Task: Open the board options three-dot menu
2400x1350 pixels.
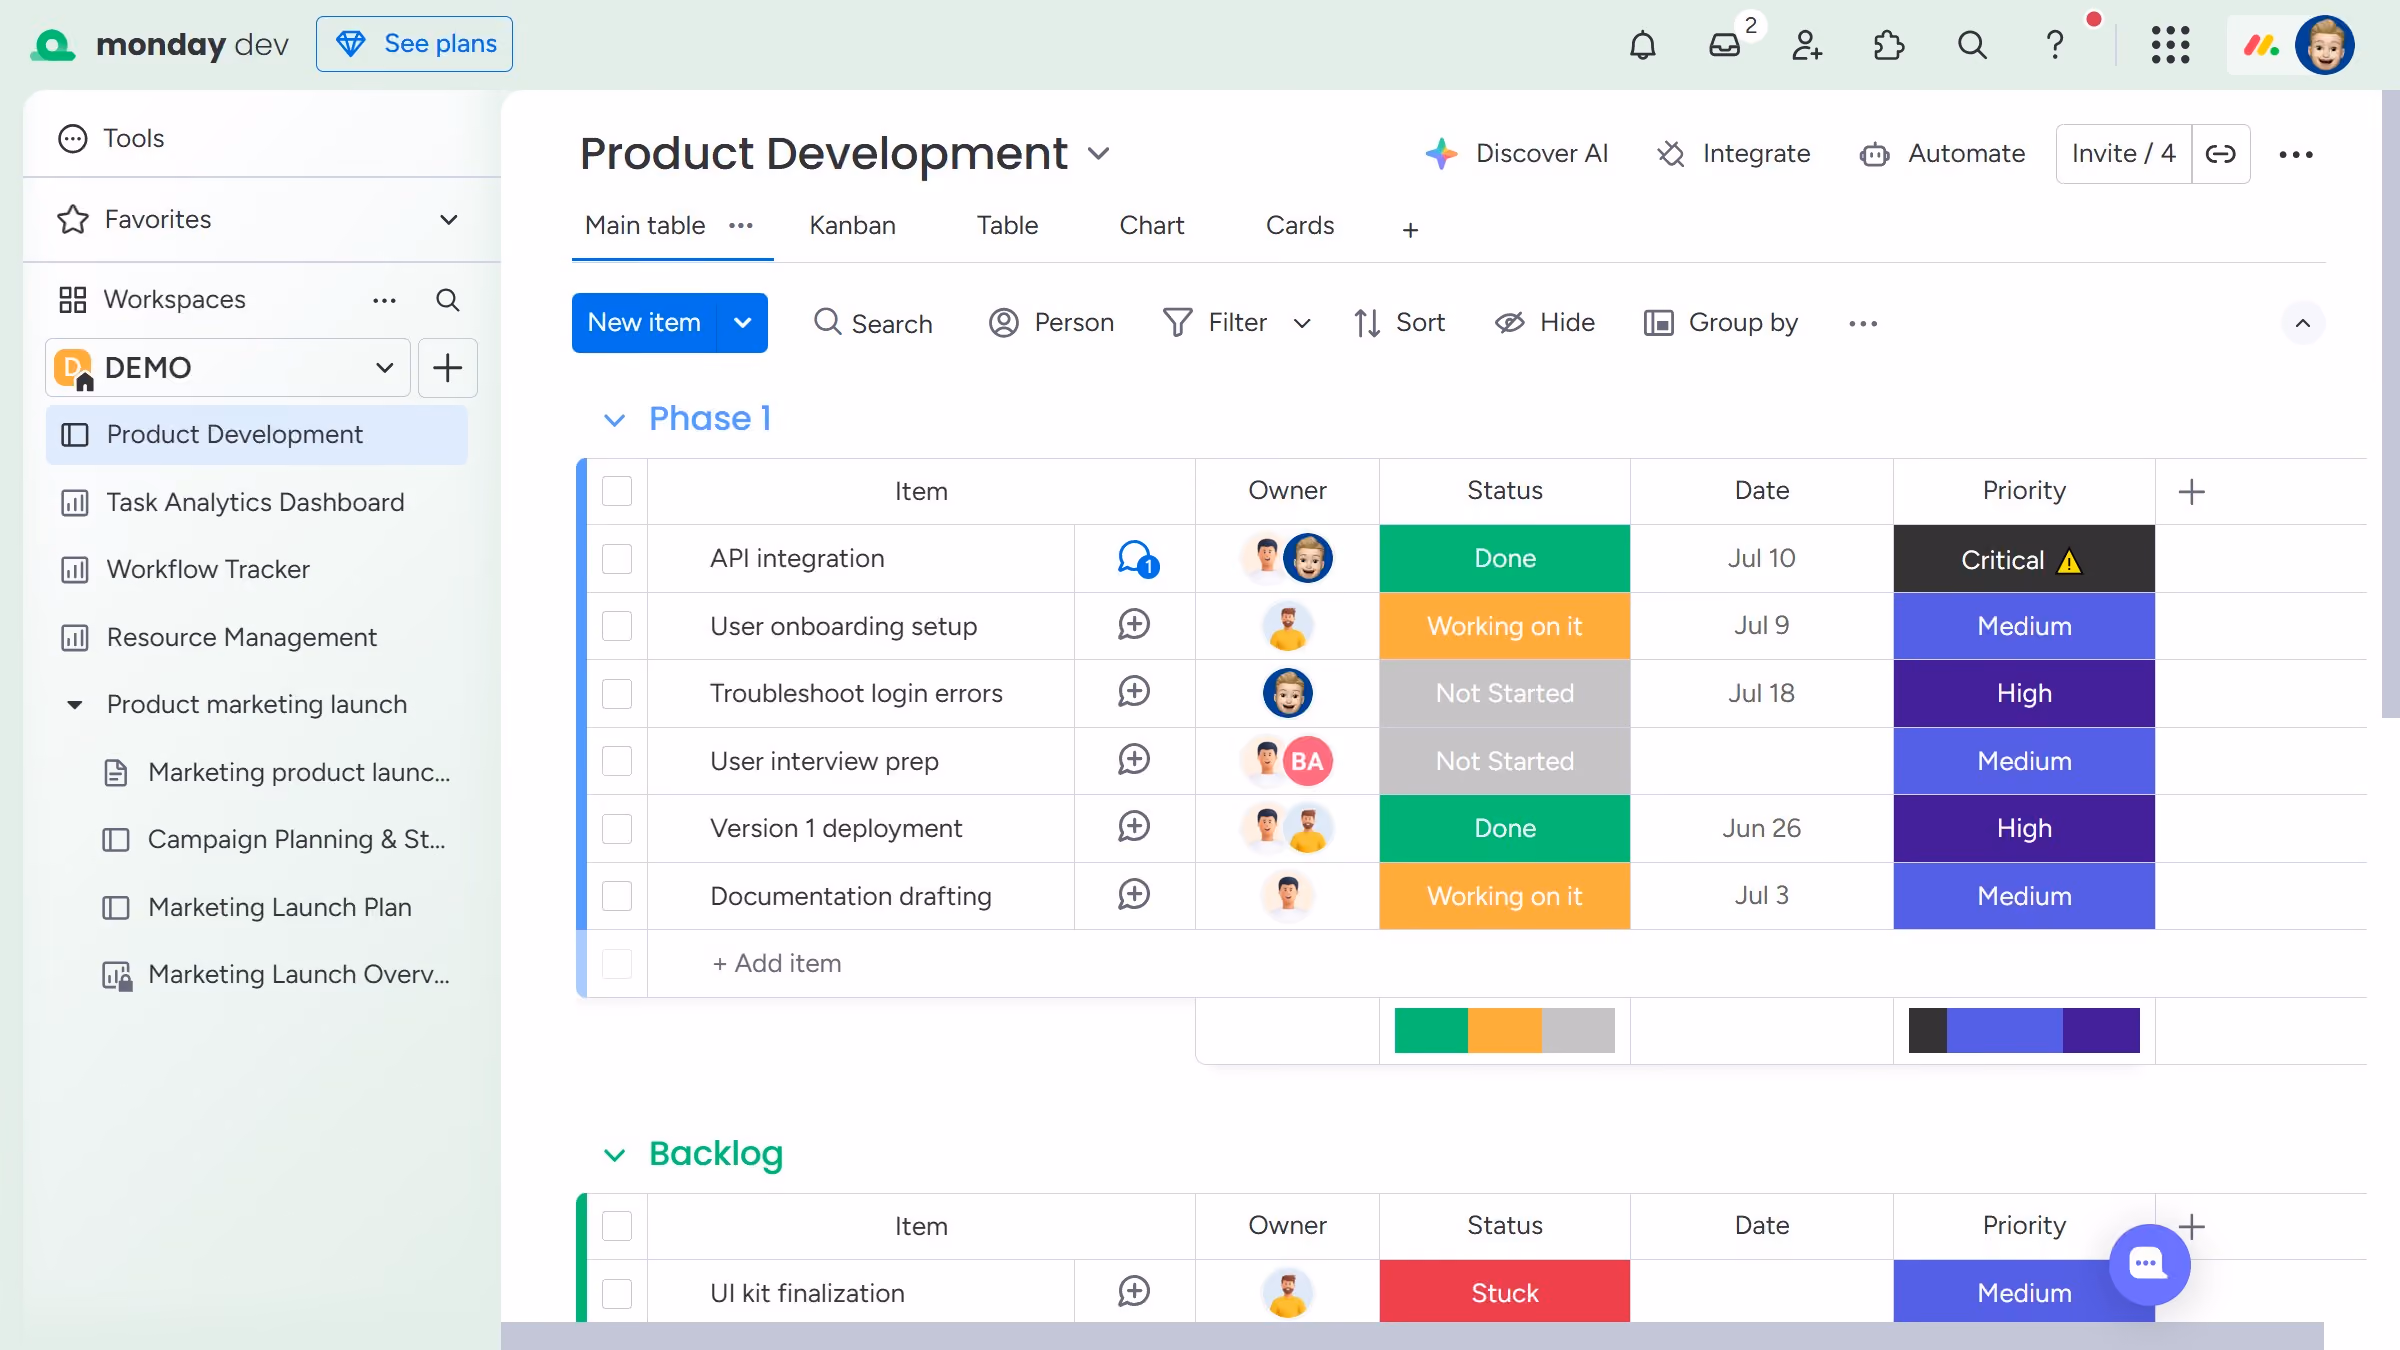Action: tap(2296, 154)
